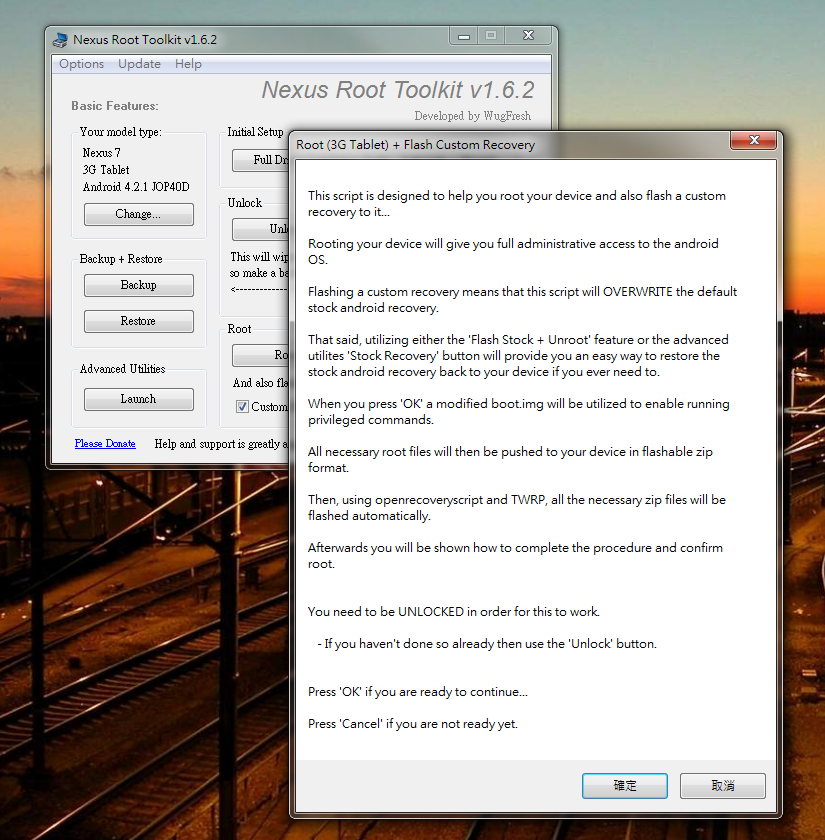Click the Root button in the toolkit window
Screen dimensions: 825x840
point(261,355)
